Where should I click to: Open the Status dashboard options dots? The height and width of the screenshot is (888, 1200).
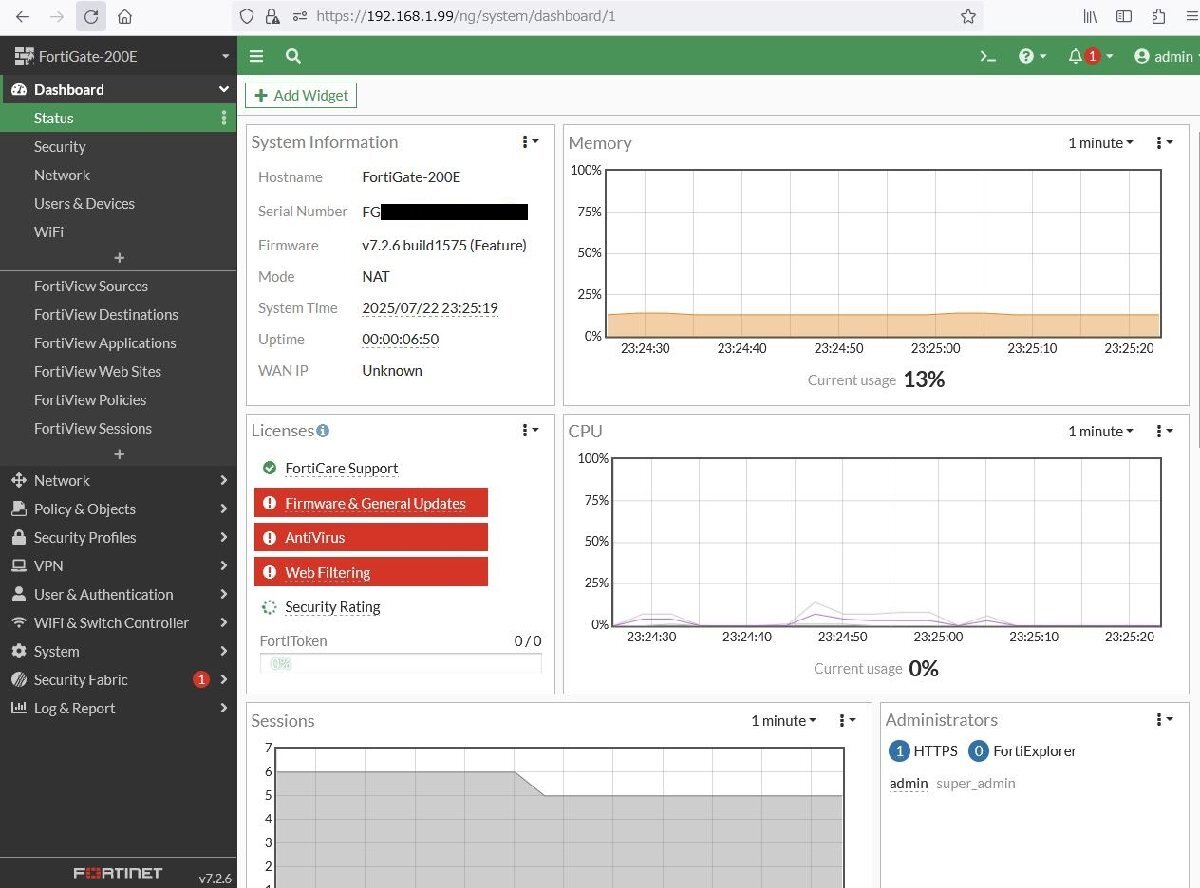[x=224, y=118]
